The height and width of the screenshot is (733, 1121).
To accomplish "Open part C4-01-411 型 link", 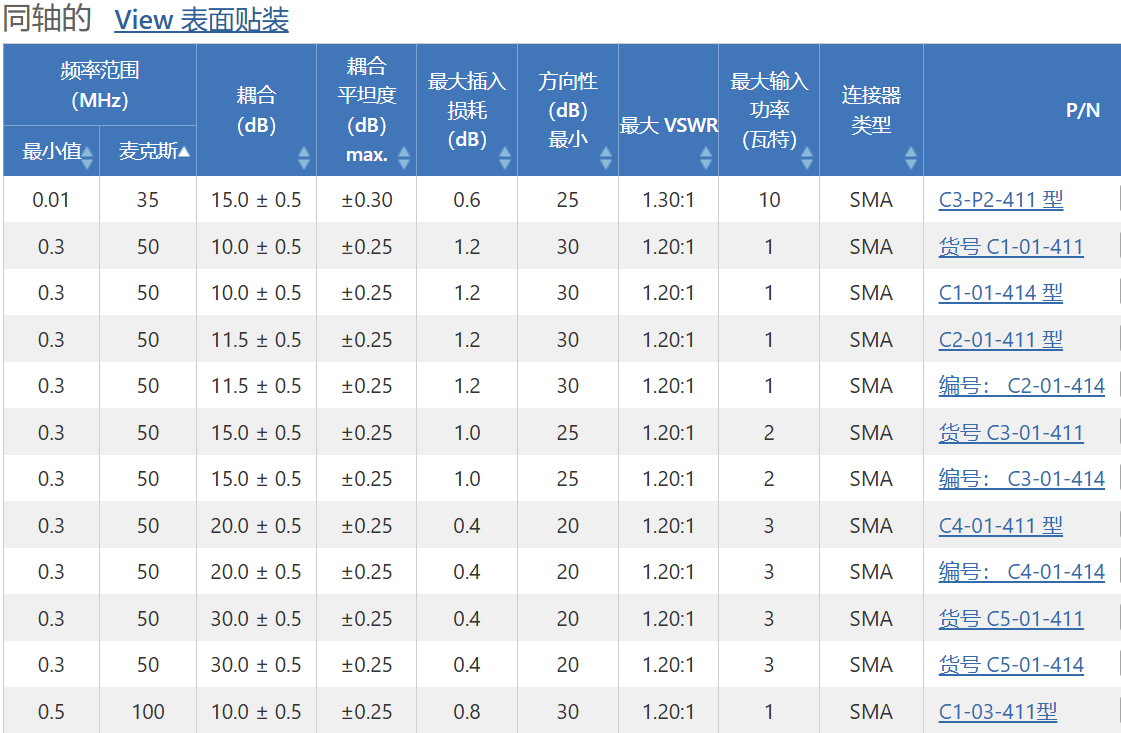I will pyautogui.click(x=1000, y=526).
